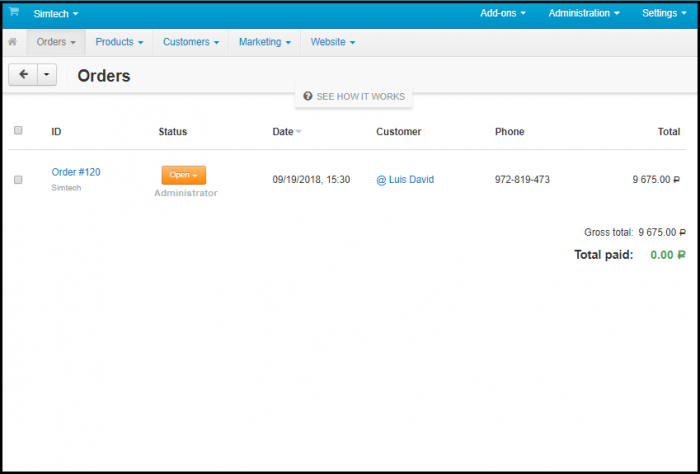Sort orders by the Total column
Viewport: 700px width, 474px height.
point(669,132)
